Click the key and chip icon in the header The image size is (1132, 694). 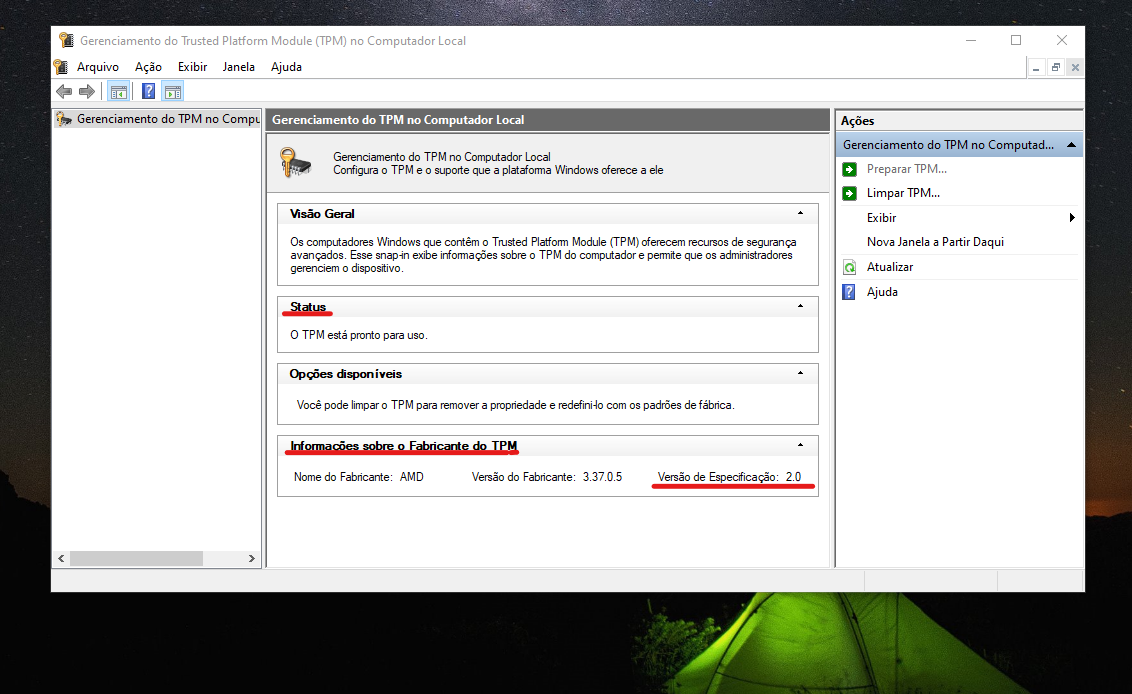295,162
